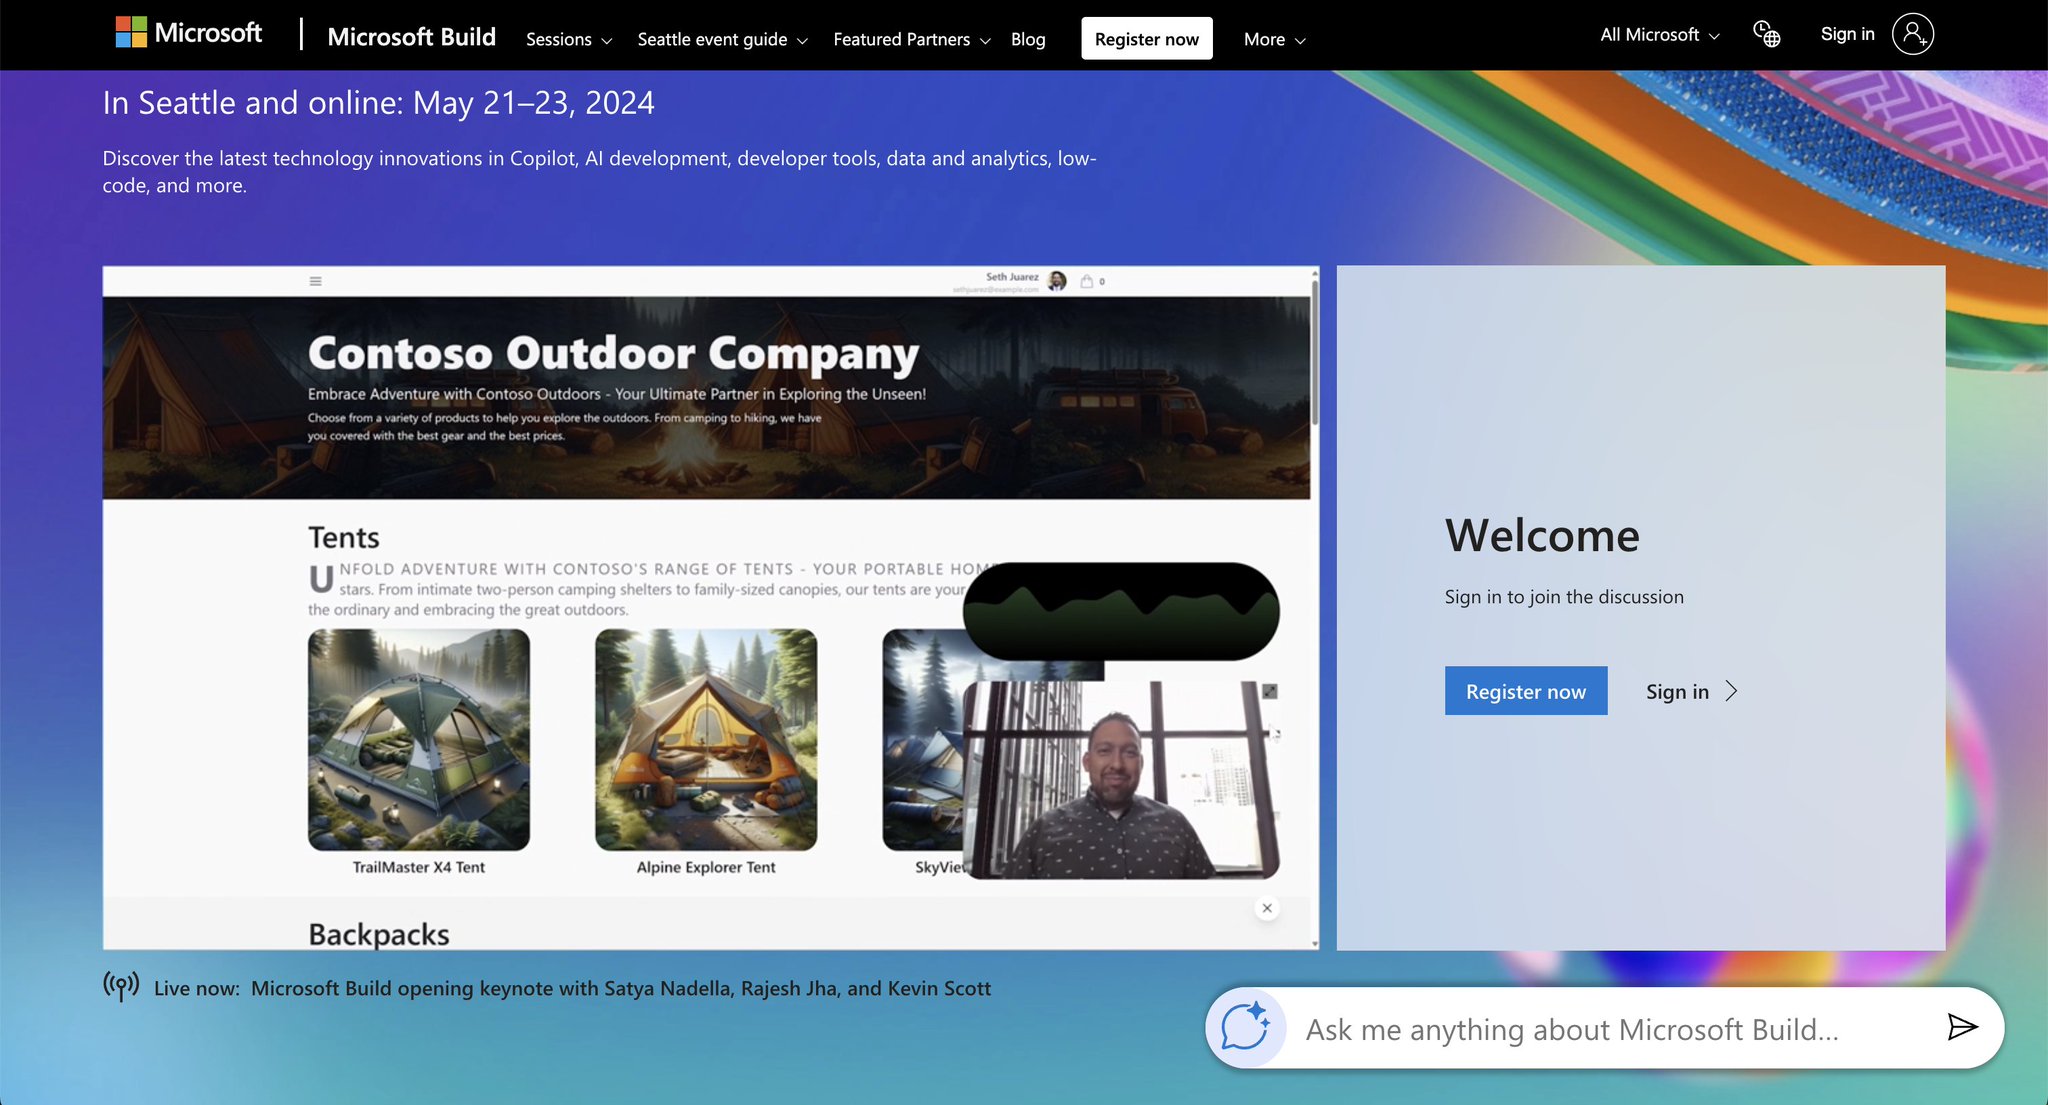2048x1105 pixels.
Task: Click the live broadcast signal icon
Action: 121,986
